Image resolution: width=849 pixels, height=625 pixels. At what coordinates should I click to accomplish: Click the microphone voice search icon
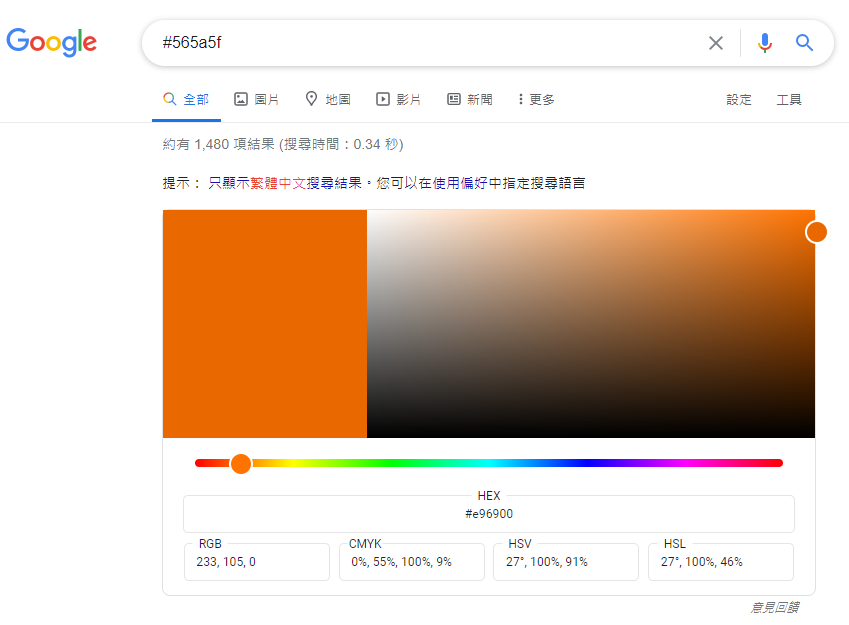[764, 43]
